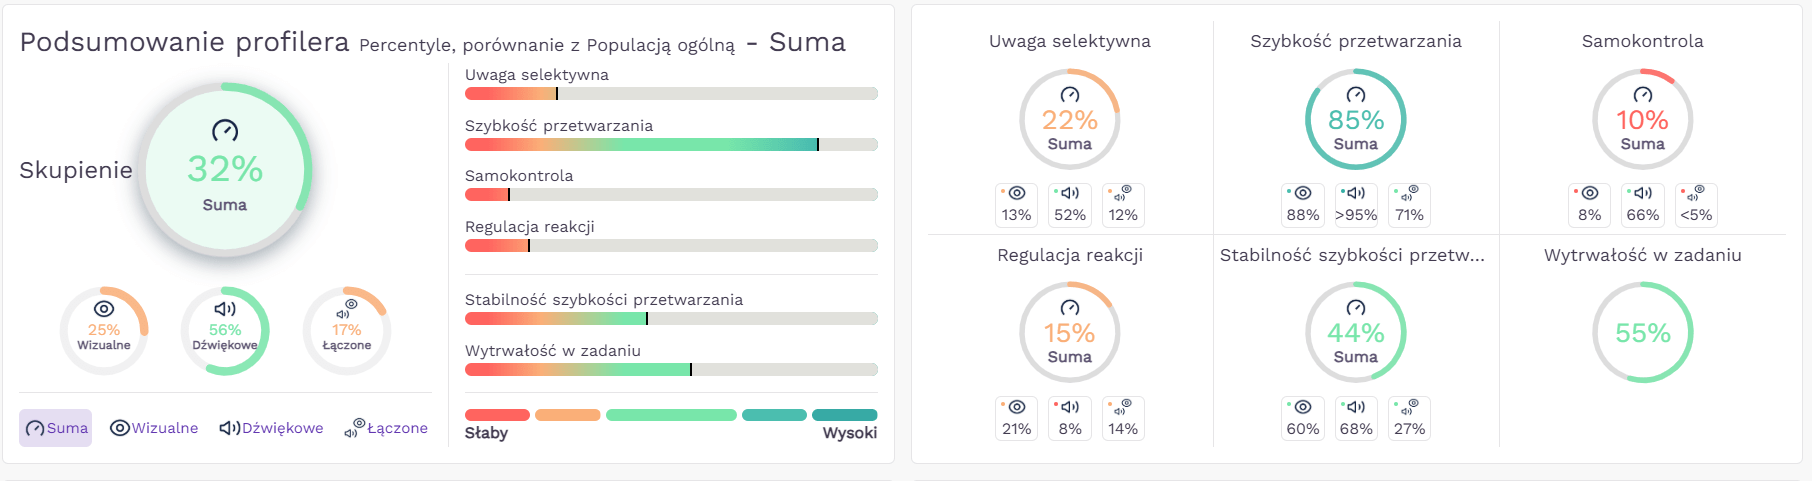The width and height of the screenshot is (1812, 481).
Task: Click the Uwaga selektywna percentile bar
Action: click(671, 93)
